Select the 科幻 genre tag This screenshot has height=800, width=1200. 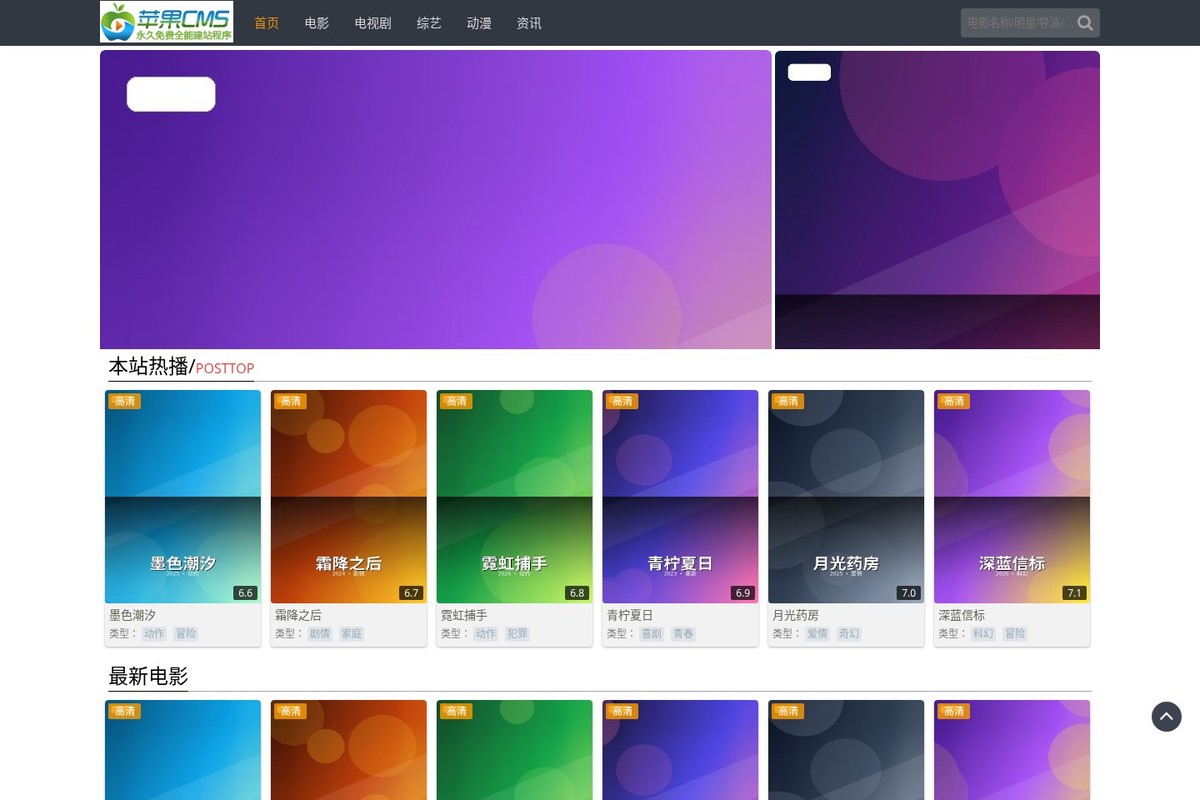984,634
